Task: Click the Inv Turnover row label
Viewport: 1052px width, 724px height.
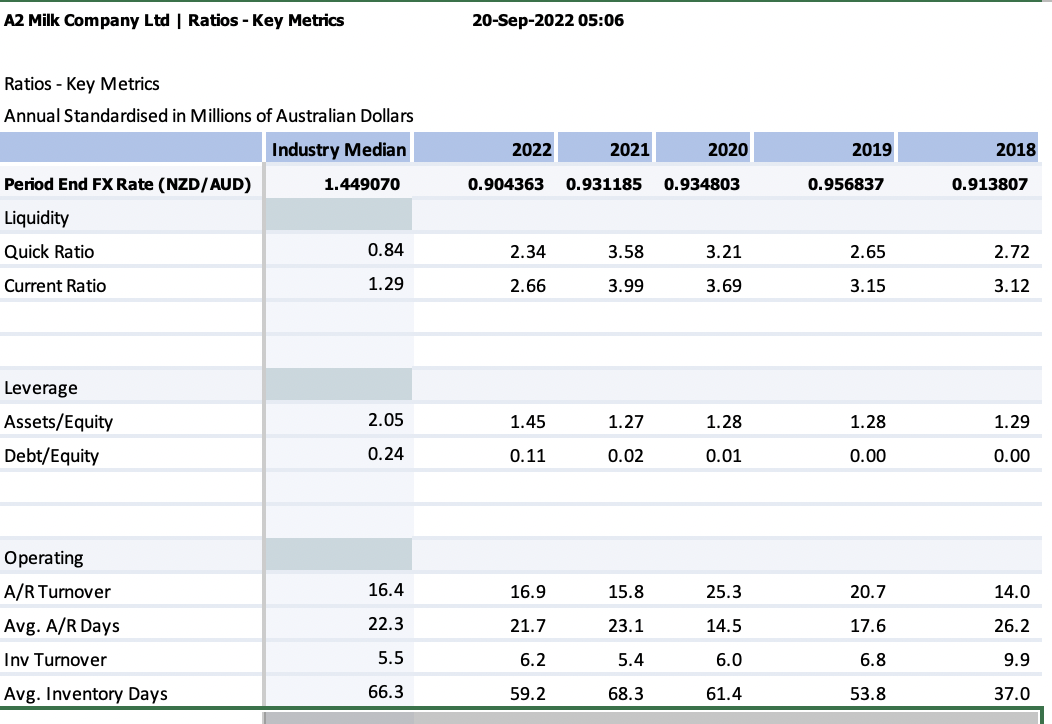Action: [55, 660]
